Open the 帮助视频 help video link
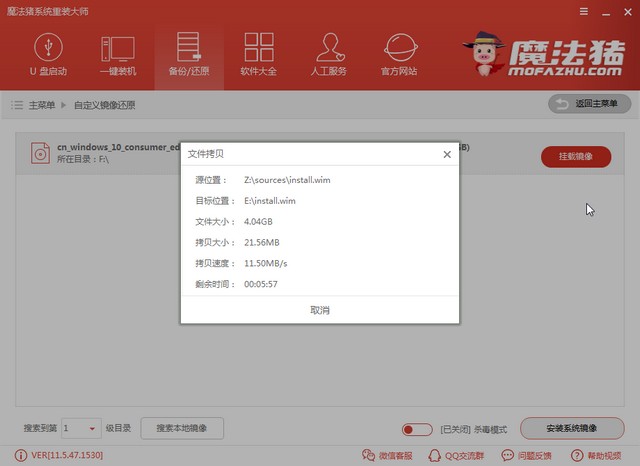Viewport: 640px width, 466px height. [596, 456]
